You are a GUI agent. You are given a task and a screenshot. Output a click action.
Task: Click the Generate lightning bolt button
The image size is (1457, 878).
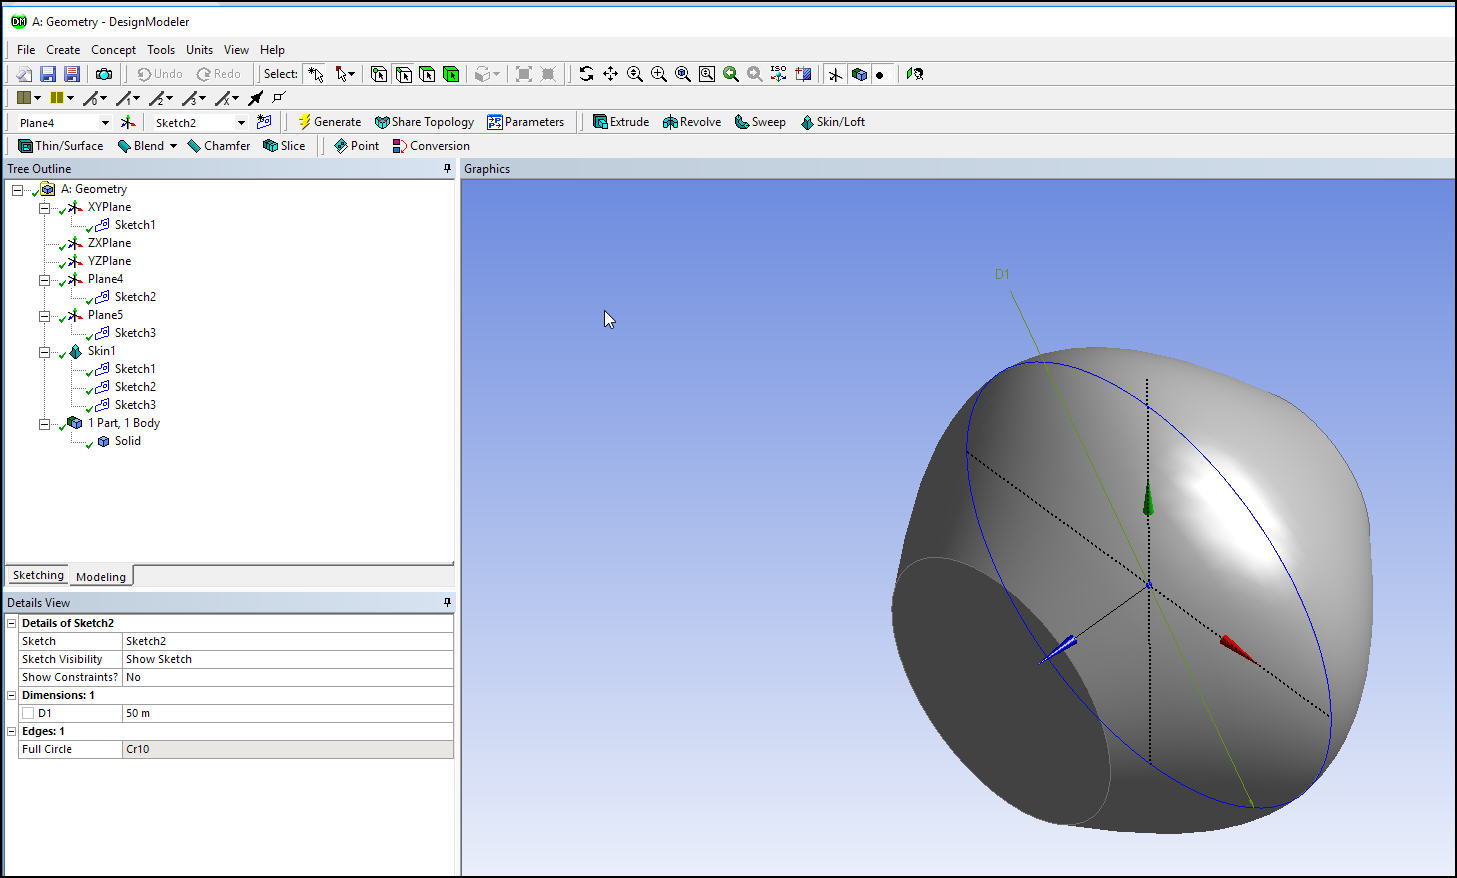pyautogui.click(x=329, y=122)
